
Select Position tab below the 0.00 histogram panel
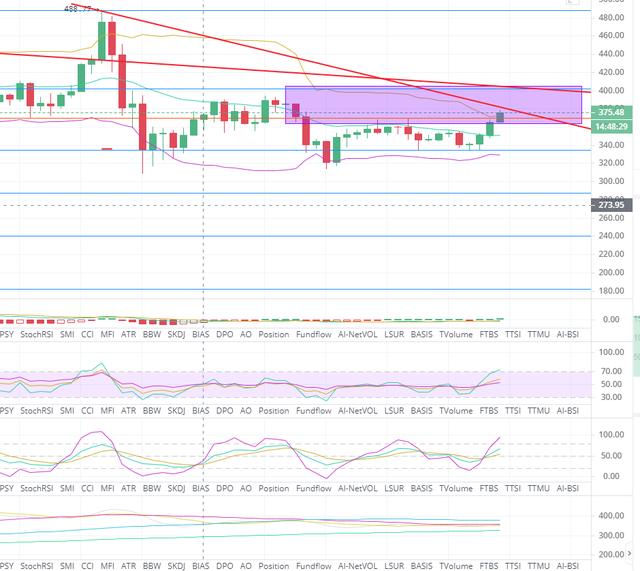(x=273, y=334)
